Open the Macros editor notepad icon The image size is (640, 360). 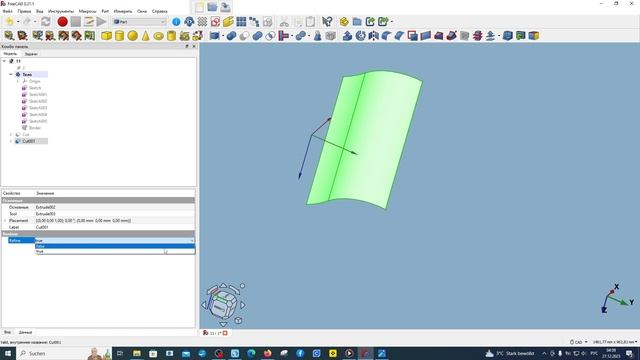(89, 22)
